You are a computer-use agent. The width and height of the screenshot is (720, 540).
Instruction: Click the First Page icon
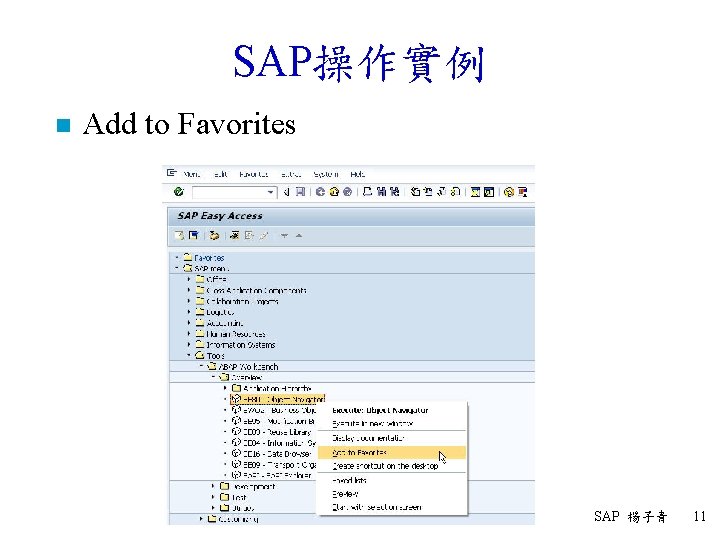(415, 192)
